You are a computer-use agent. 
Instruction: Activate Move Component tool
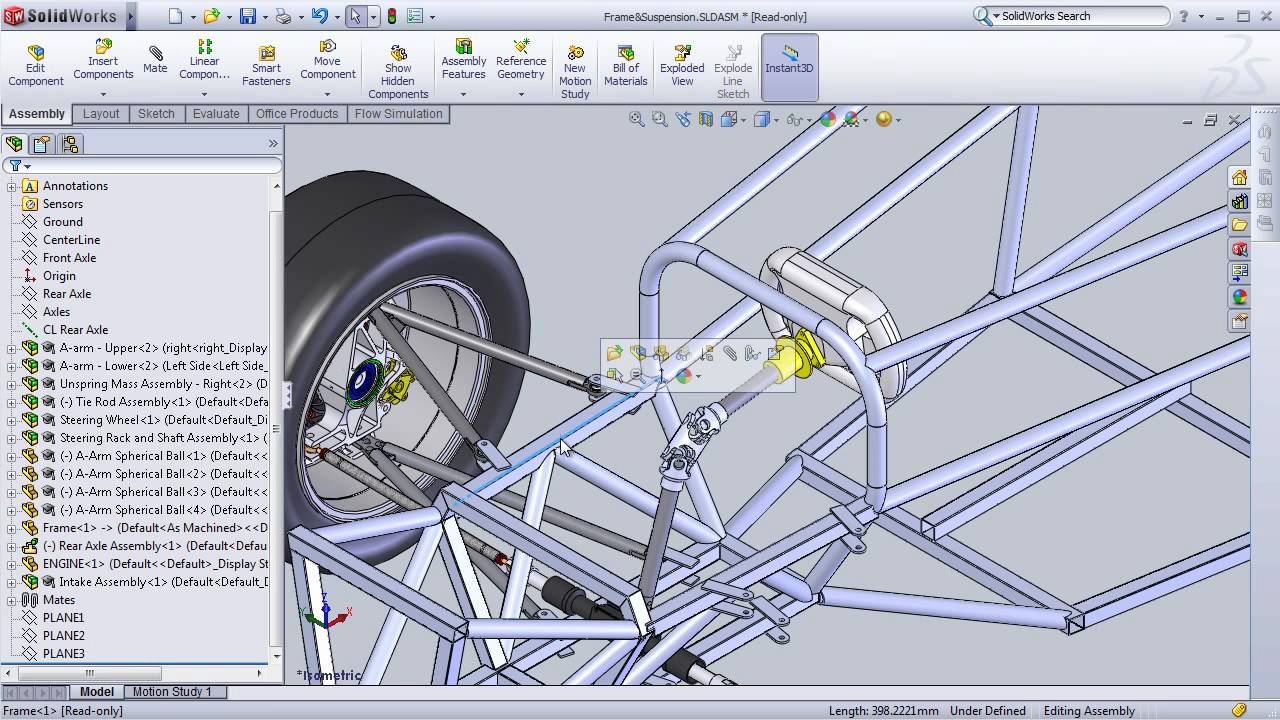coord(327,60)
